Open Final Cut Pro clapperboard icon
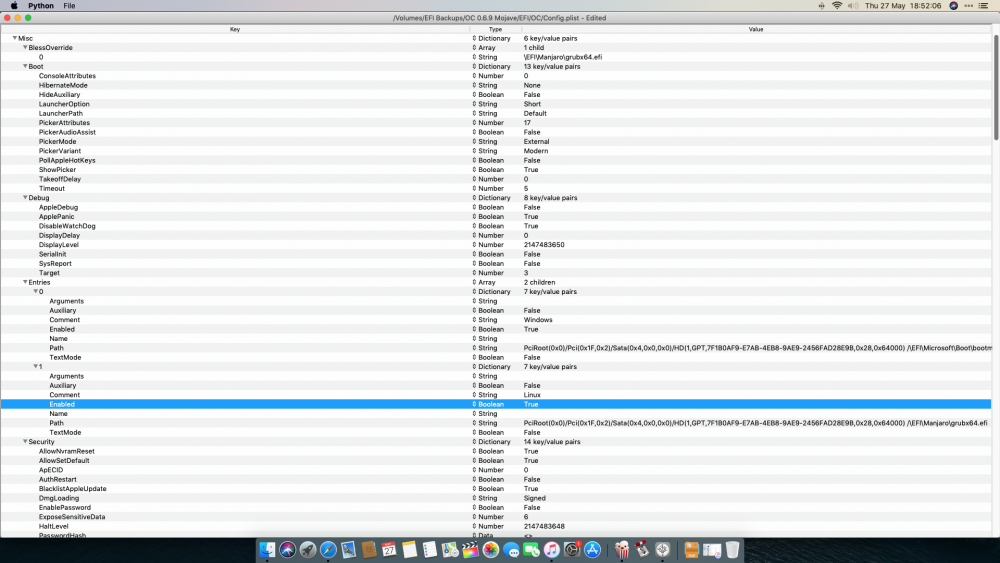 point(470,550)
